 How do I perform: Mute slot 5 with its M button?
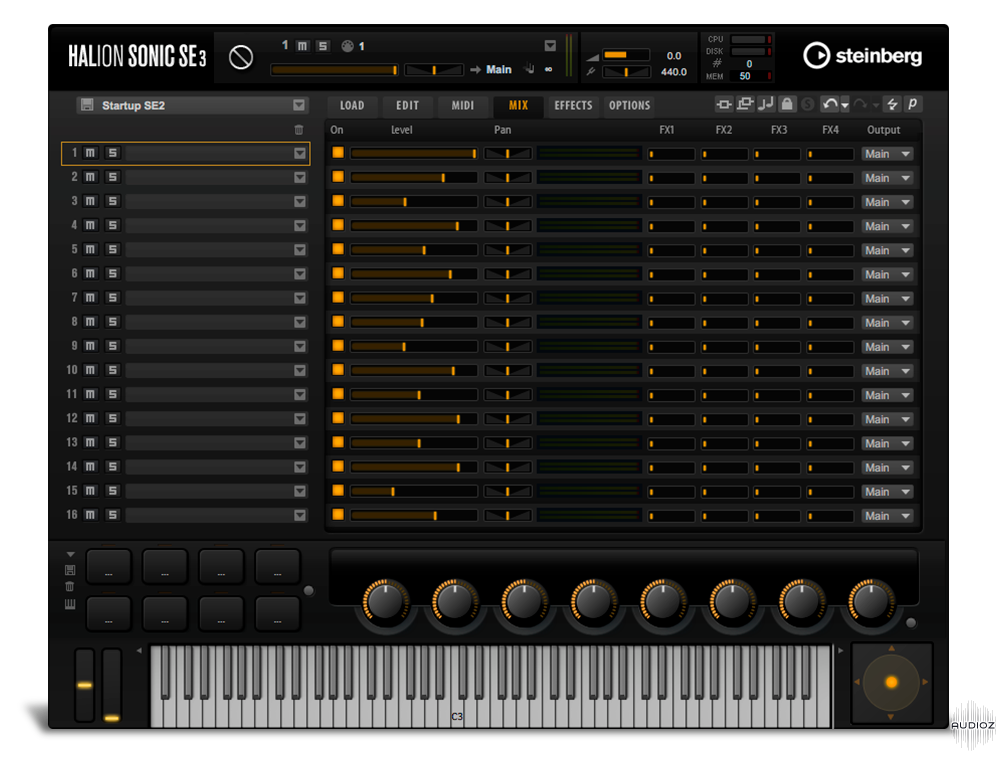click(x=90, y=250)
